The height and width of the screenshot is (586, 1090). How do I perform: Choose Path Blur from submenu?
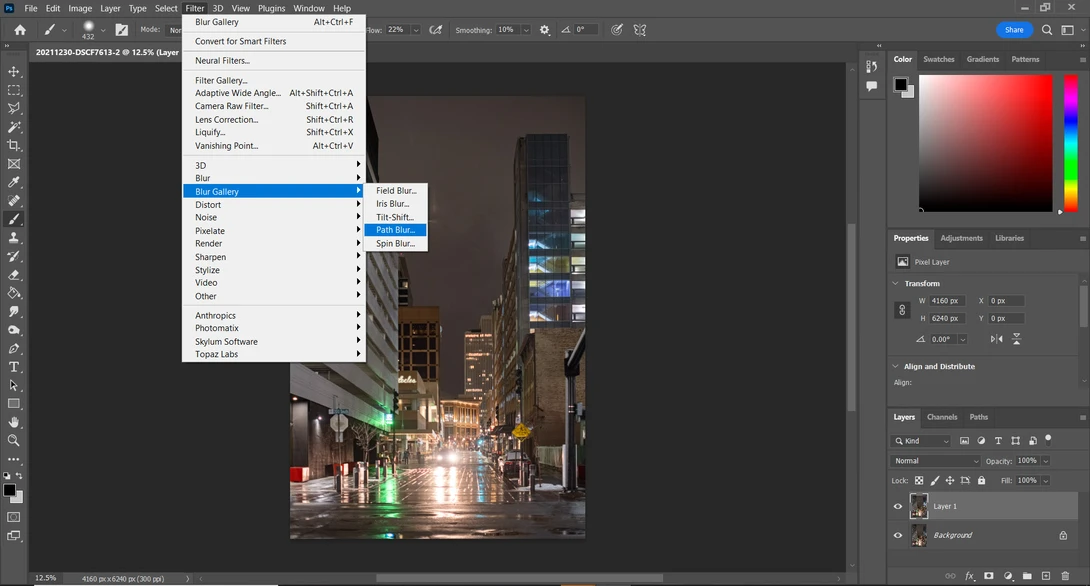coord(396,230)
